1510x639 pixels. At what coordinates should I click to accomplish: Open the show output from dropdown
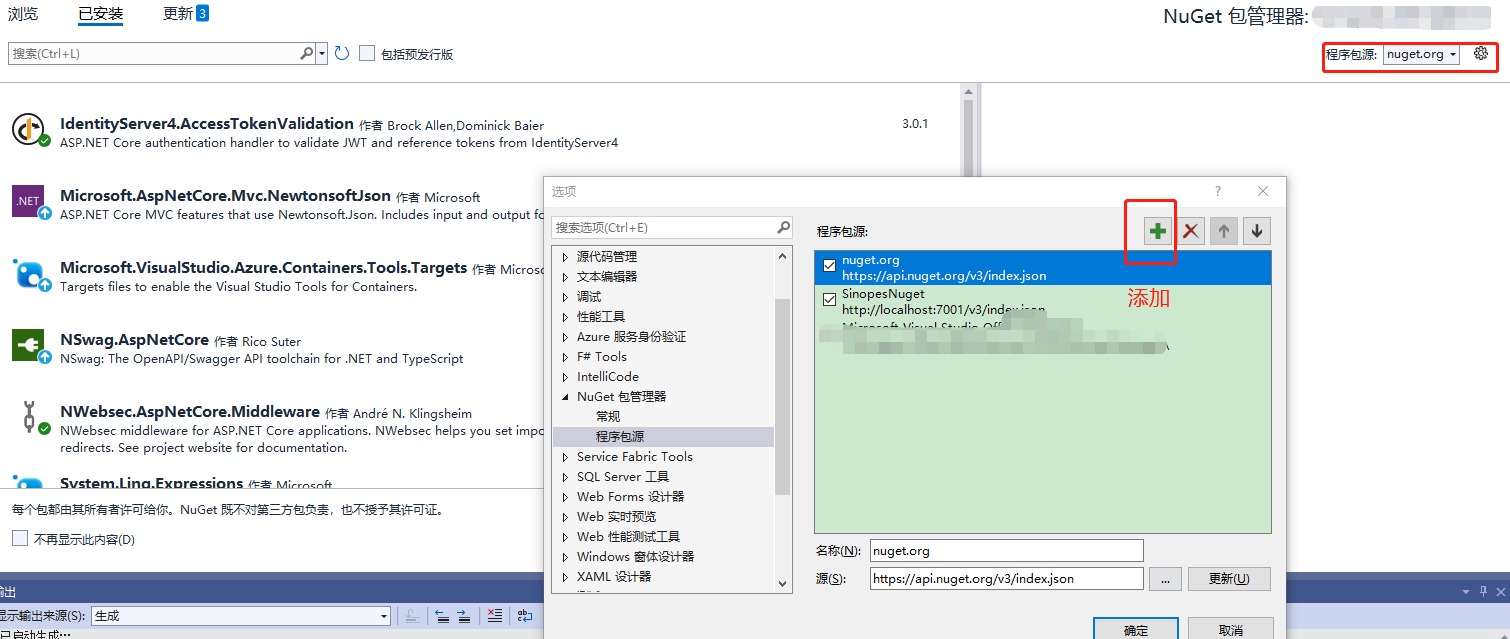(240, 616)
